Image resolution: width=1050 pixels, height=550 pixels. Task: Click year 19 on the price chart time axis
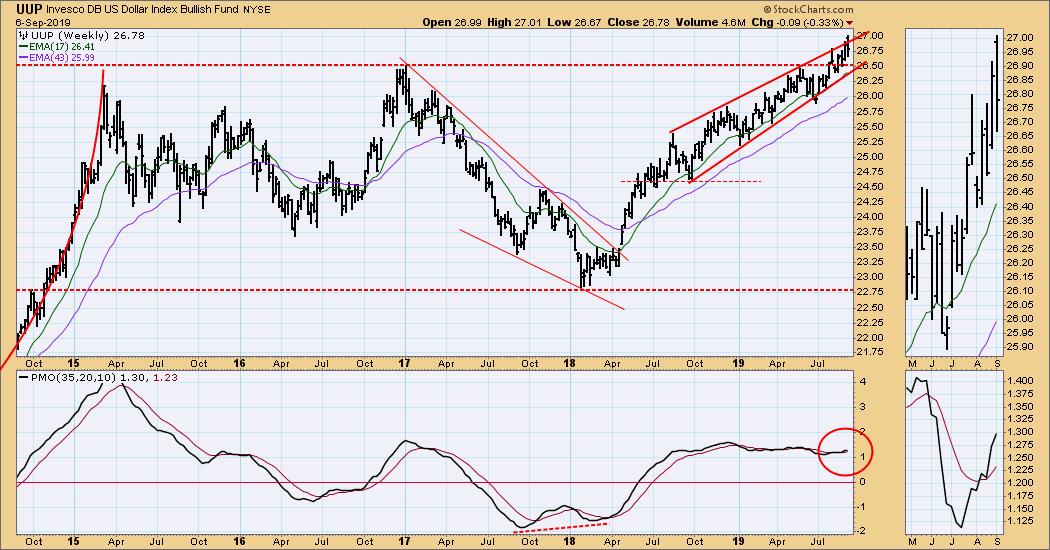point(738,363)
